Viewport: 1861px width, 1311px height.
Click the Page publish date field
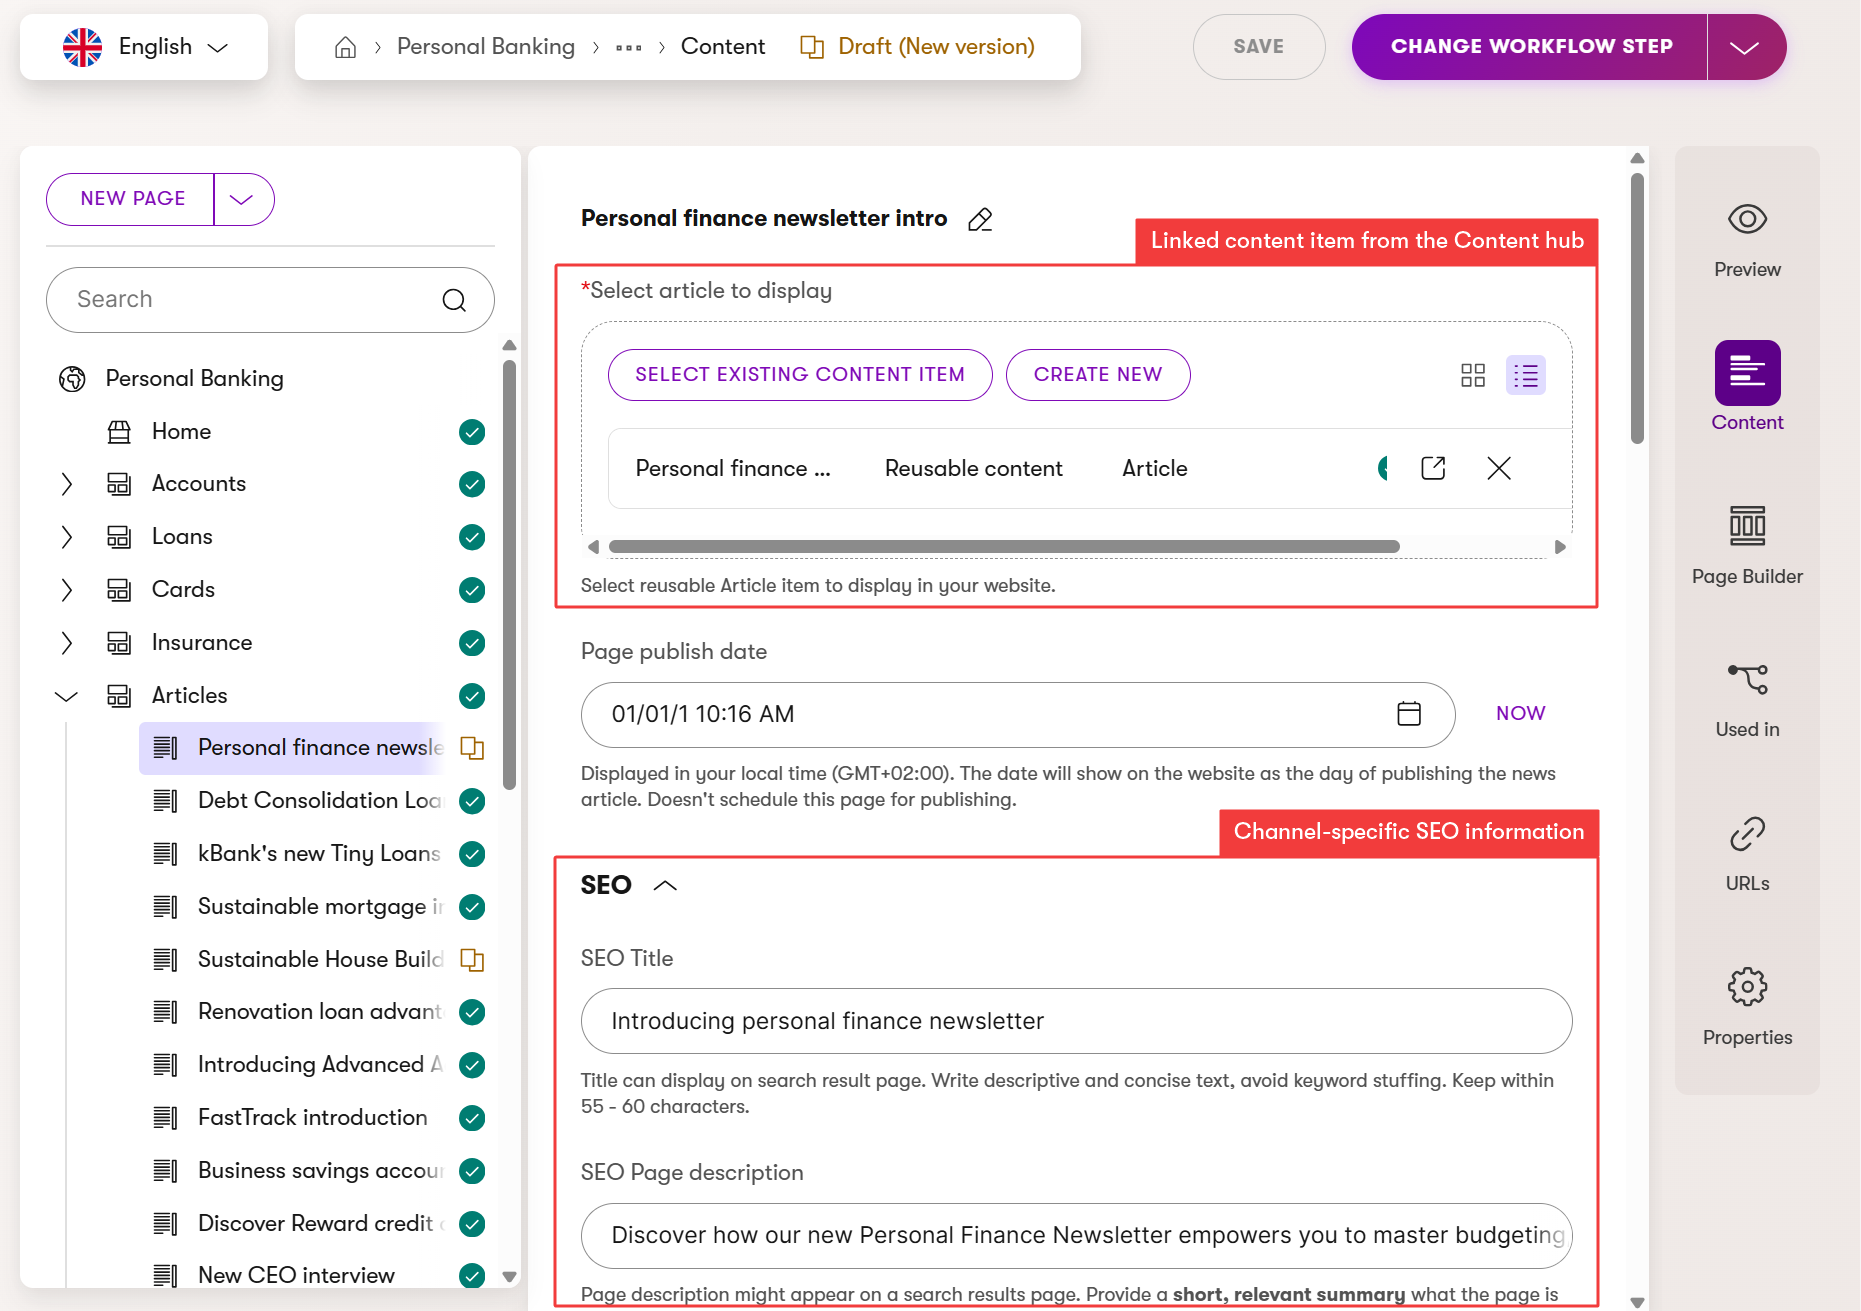click(x=1018, y=714)
